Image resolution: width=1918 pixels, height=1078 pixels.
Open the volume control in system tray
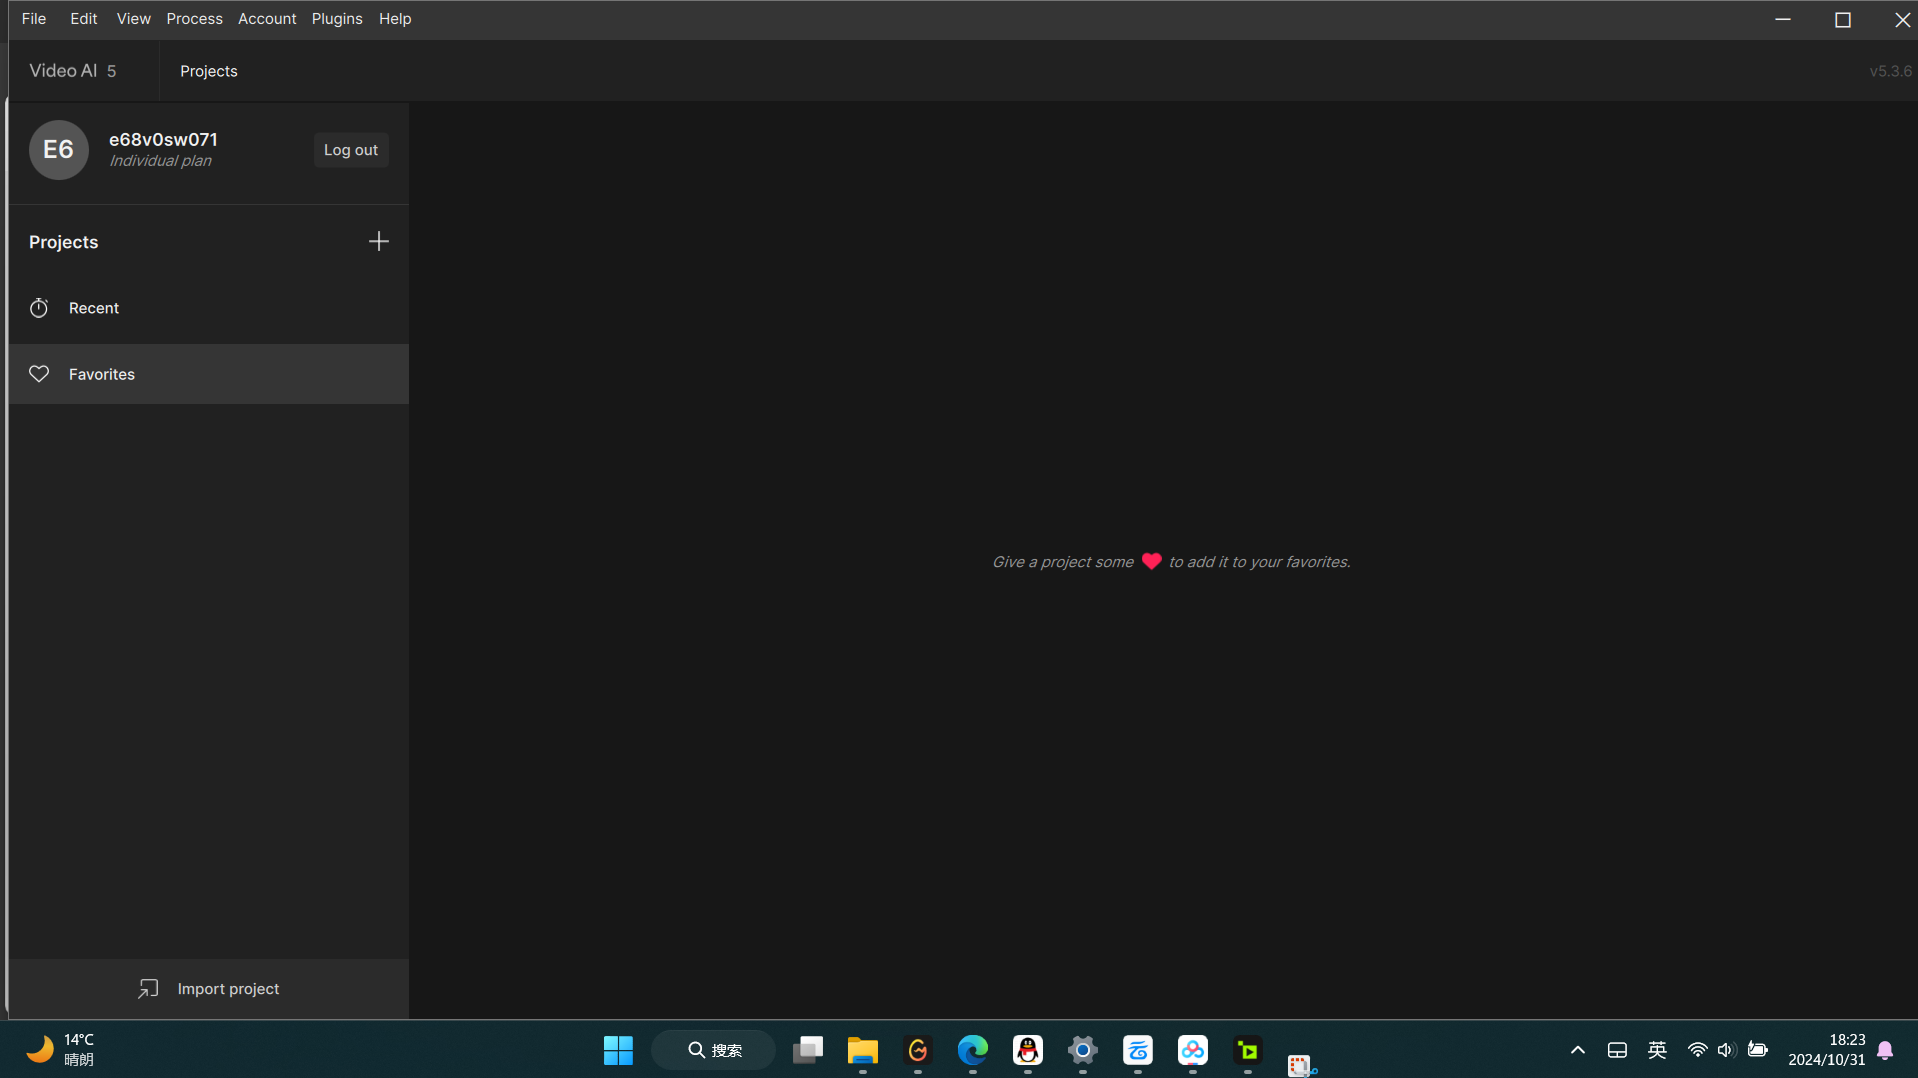coord(1726,1050)
